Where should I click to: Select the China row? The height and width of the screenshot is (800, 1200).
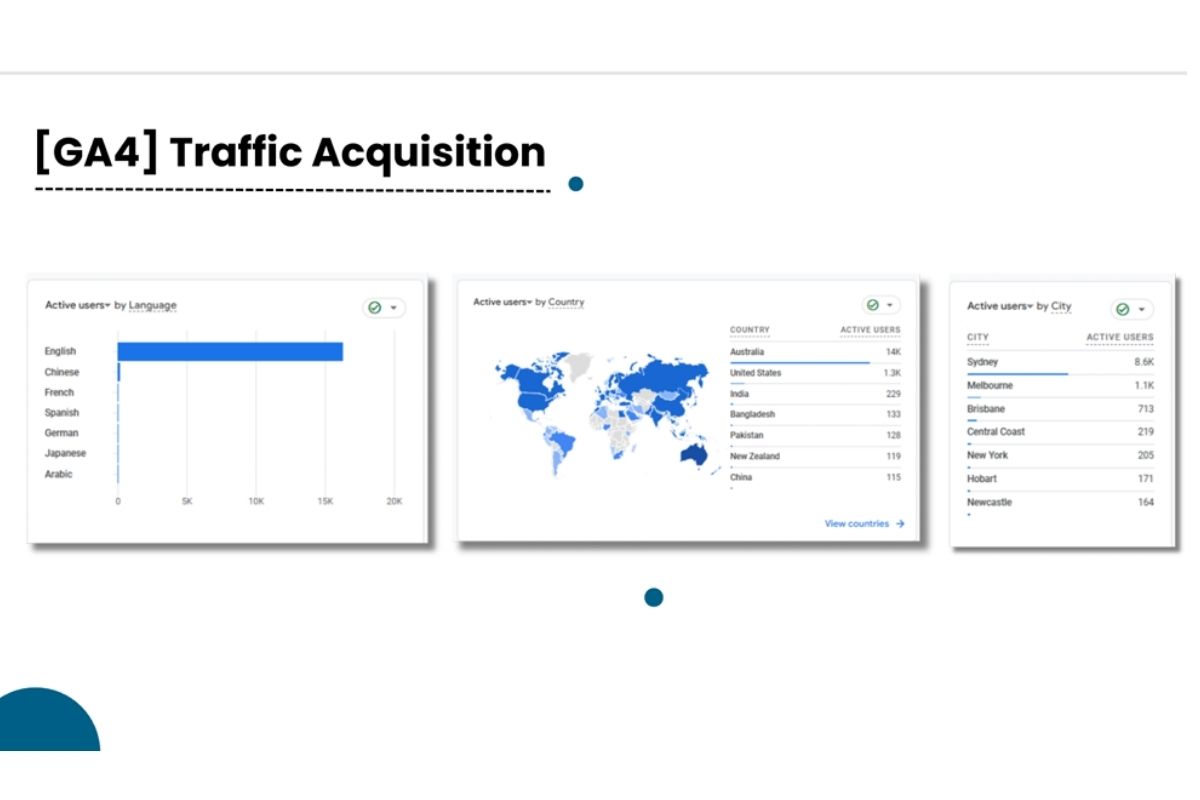(815, 478)
